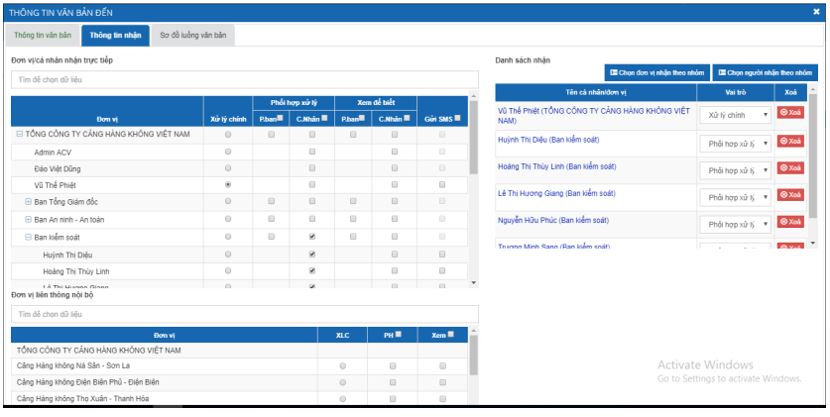This screenshot has height=417, width=830.
Task: Uncheck C.Nhân phối hợp for Huỳnh Thị Diệu
Action: (313, 254)
